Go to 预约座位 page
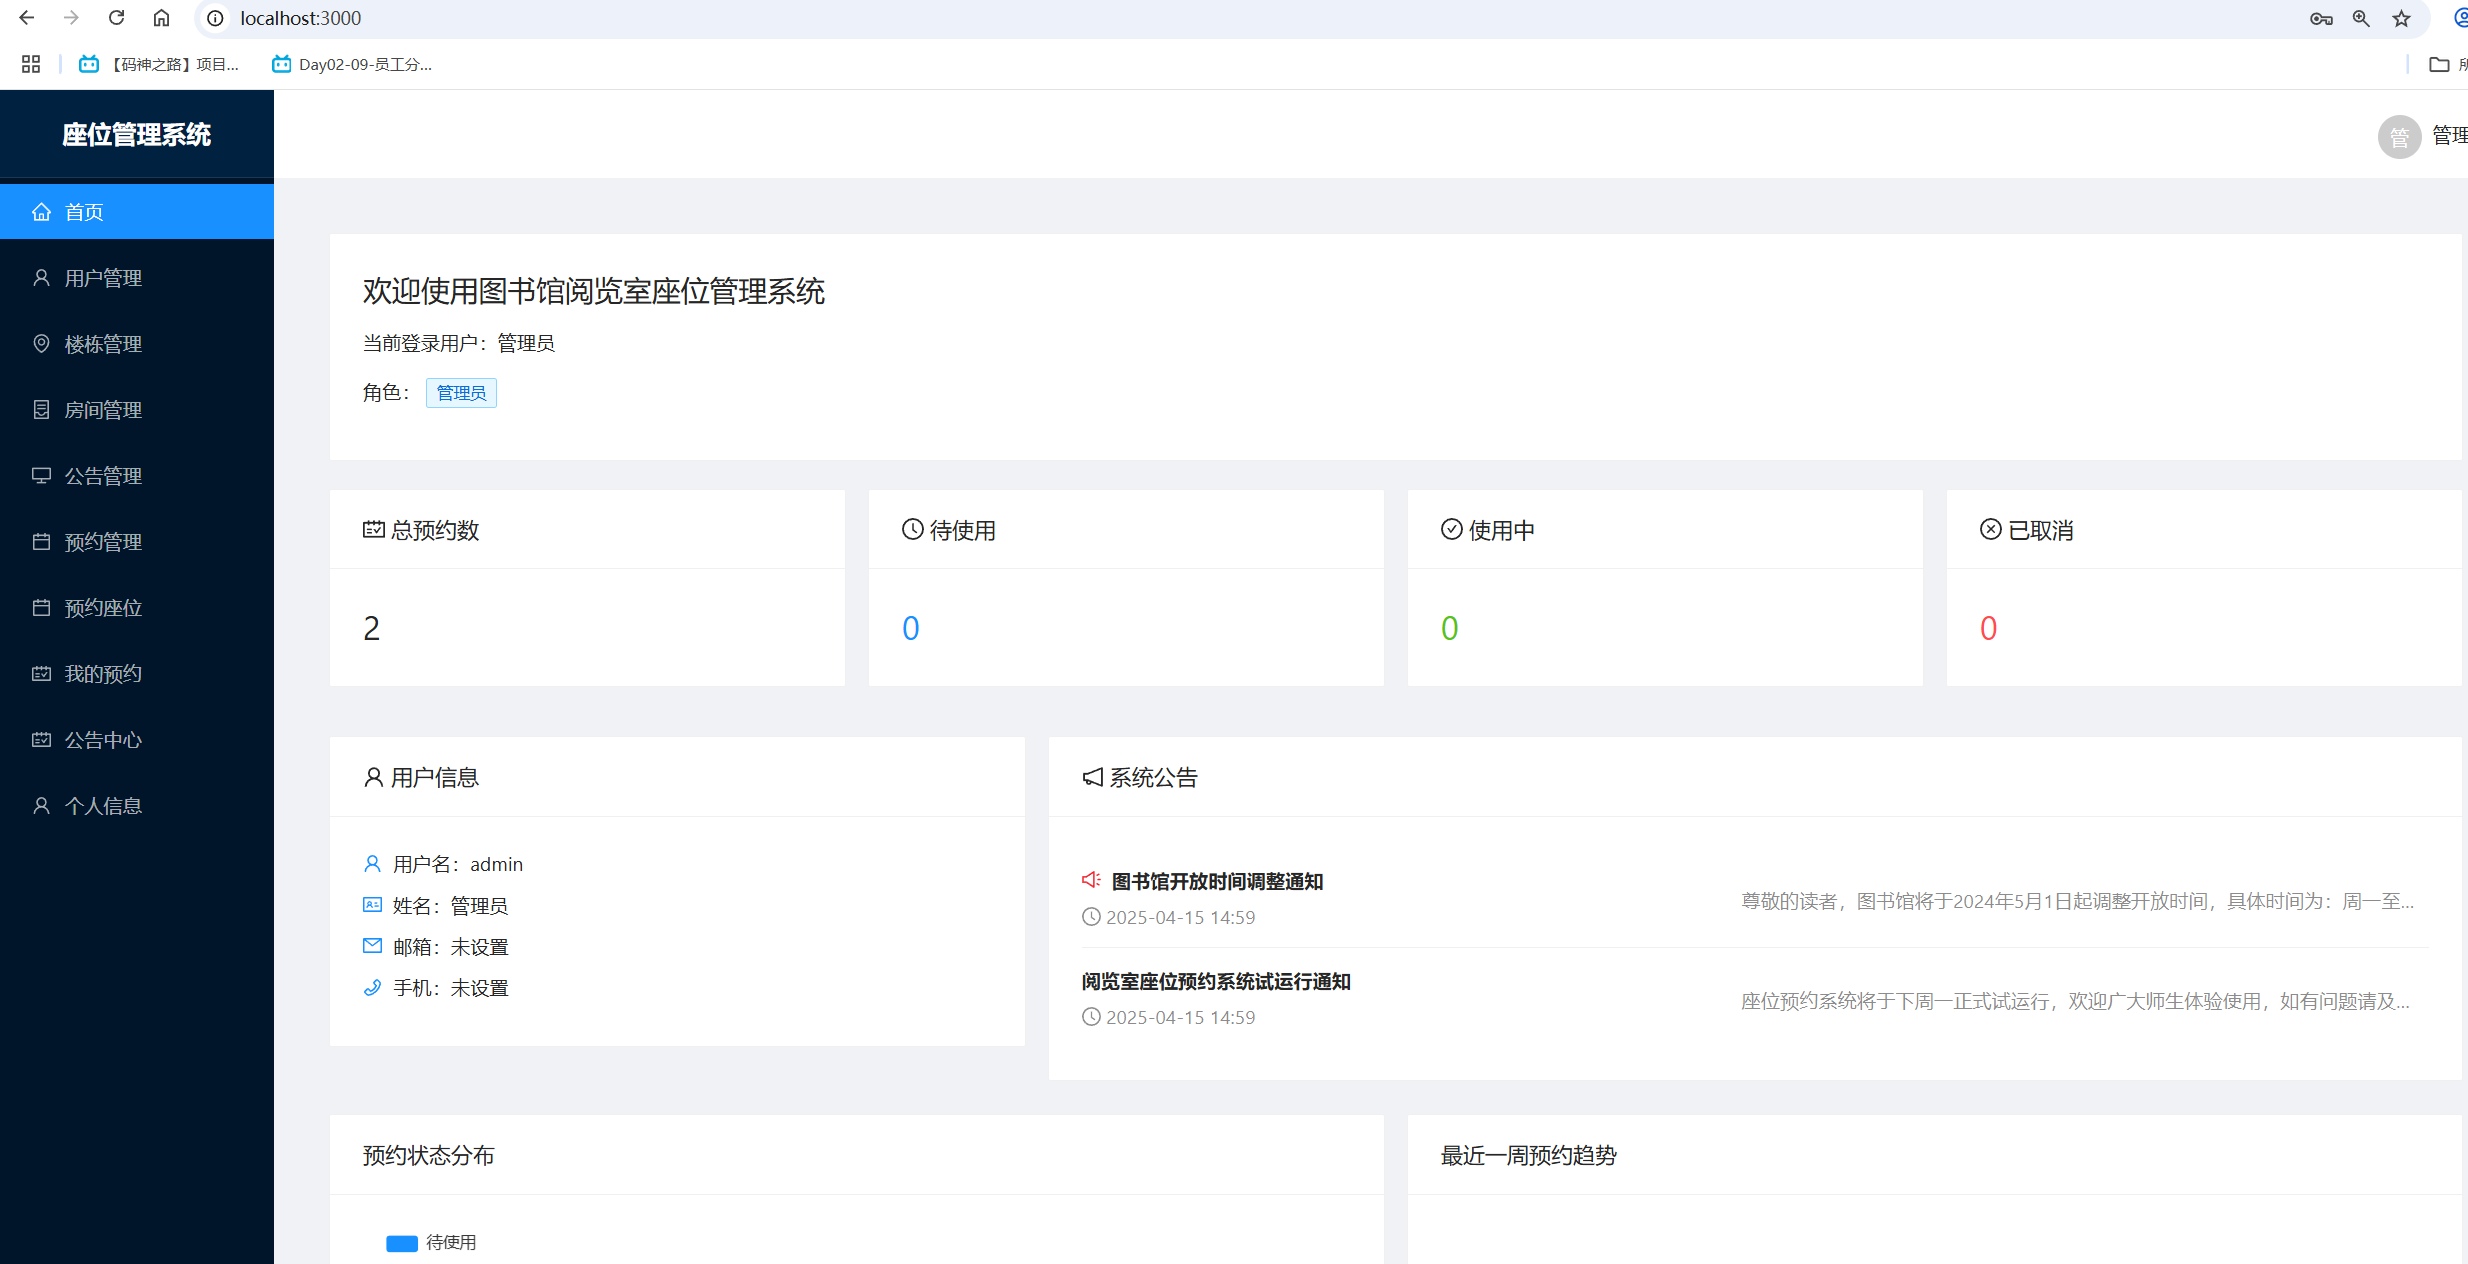Viewport: 2468px width, 1264px height. pos(103,608)
